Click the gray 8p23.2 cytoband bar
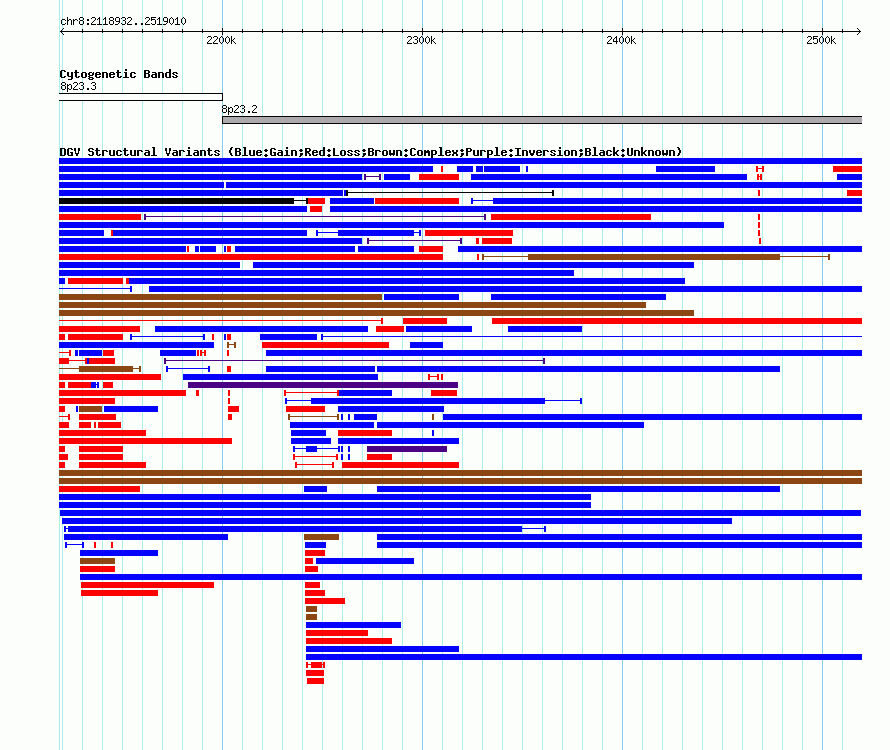890x750 pixels. click(x=542, y=120)
